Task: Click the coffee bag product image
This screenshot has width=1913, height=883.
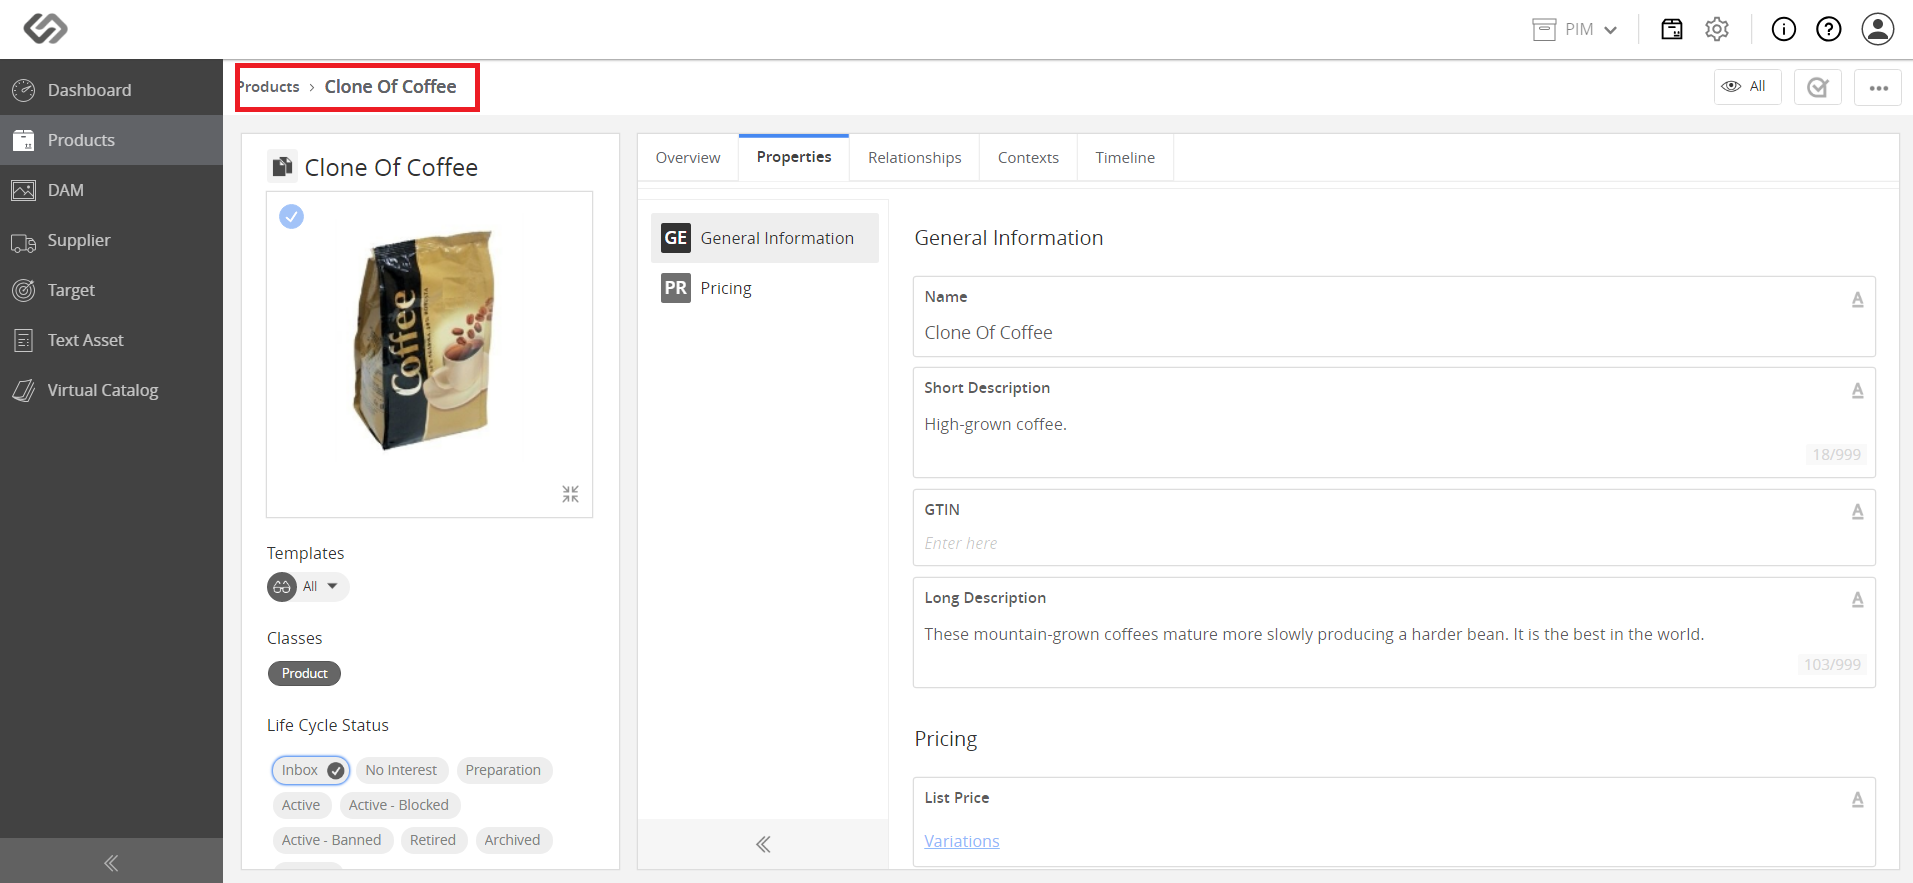Action: click(x=425, y=340)
